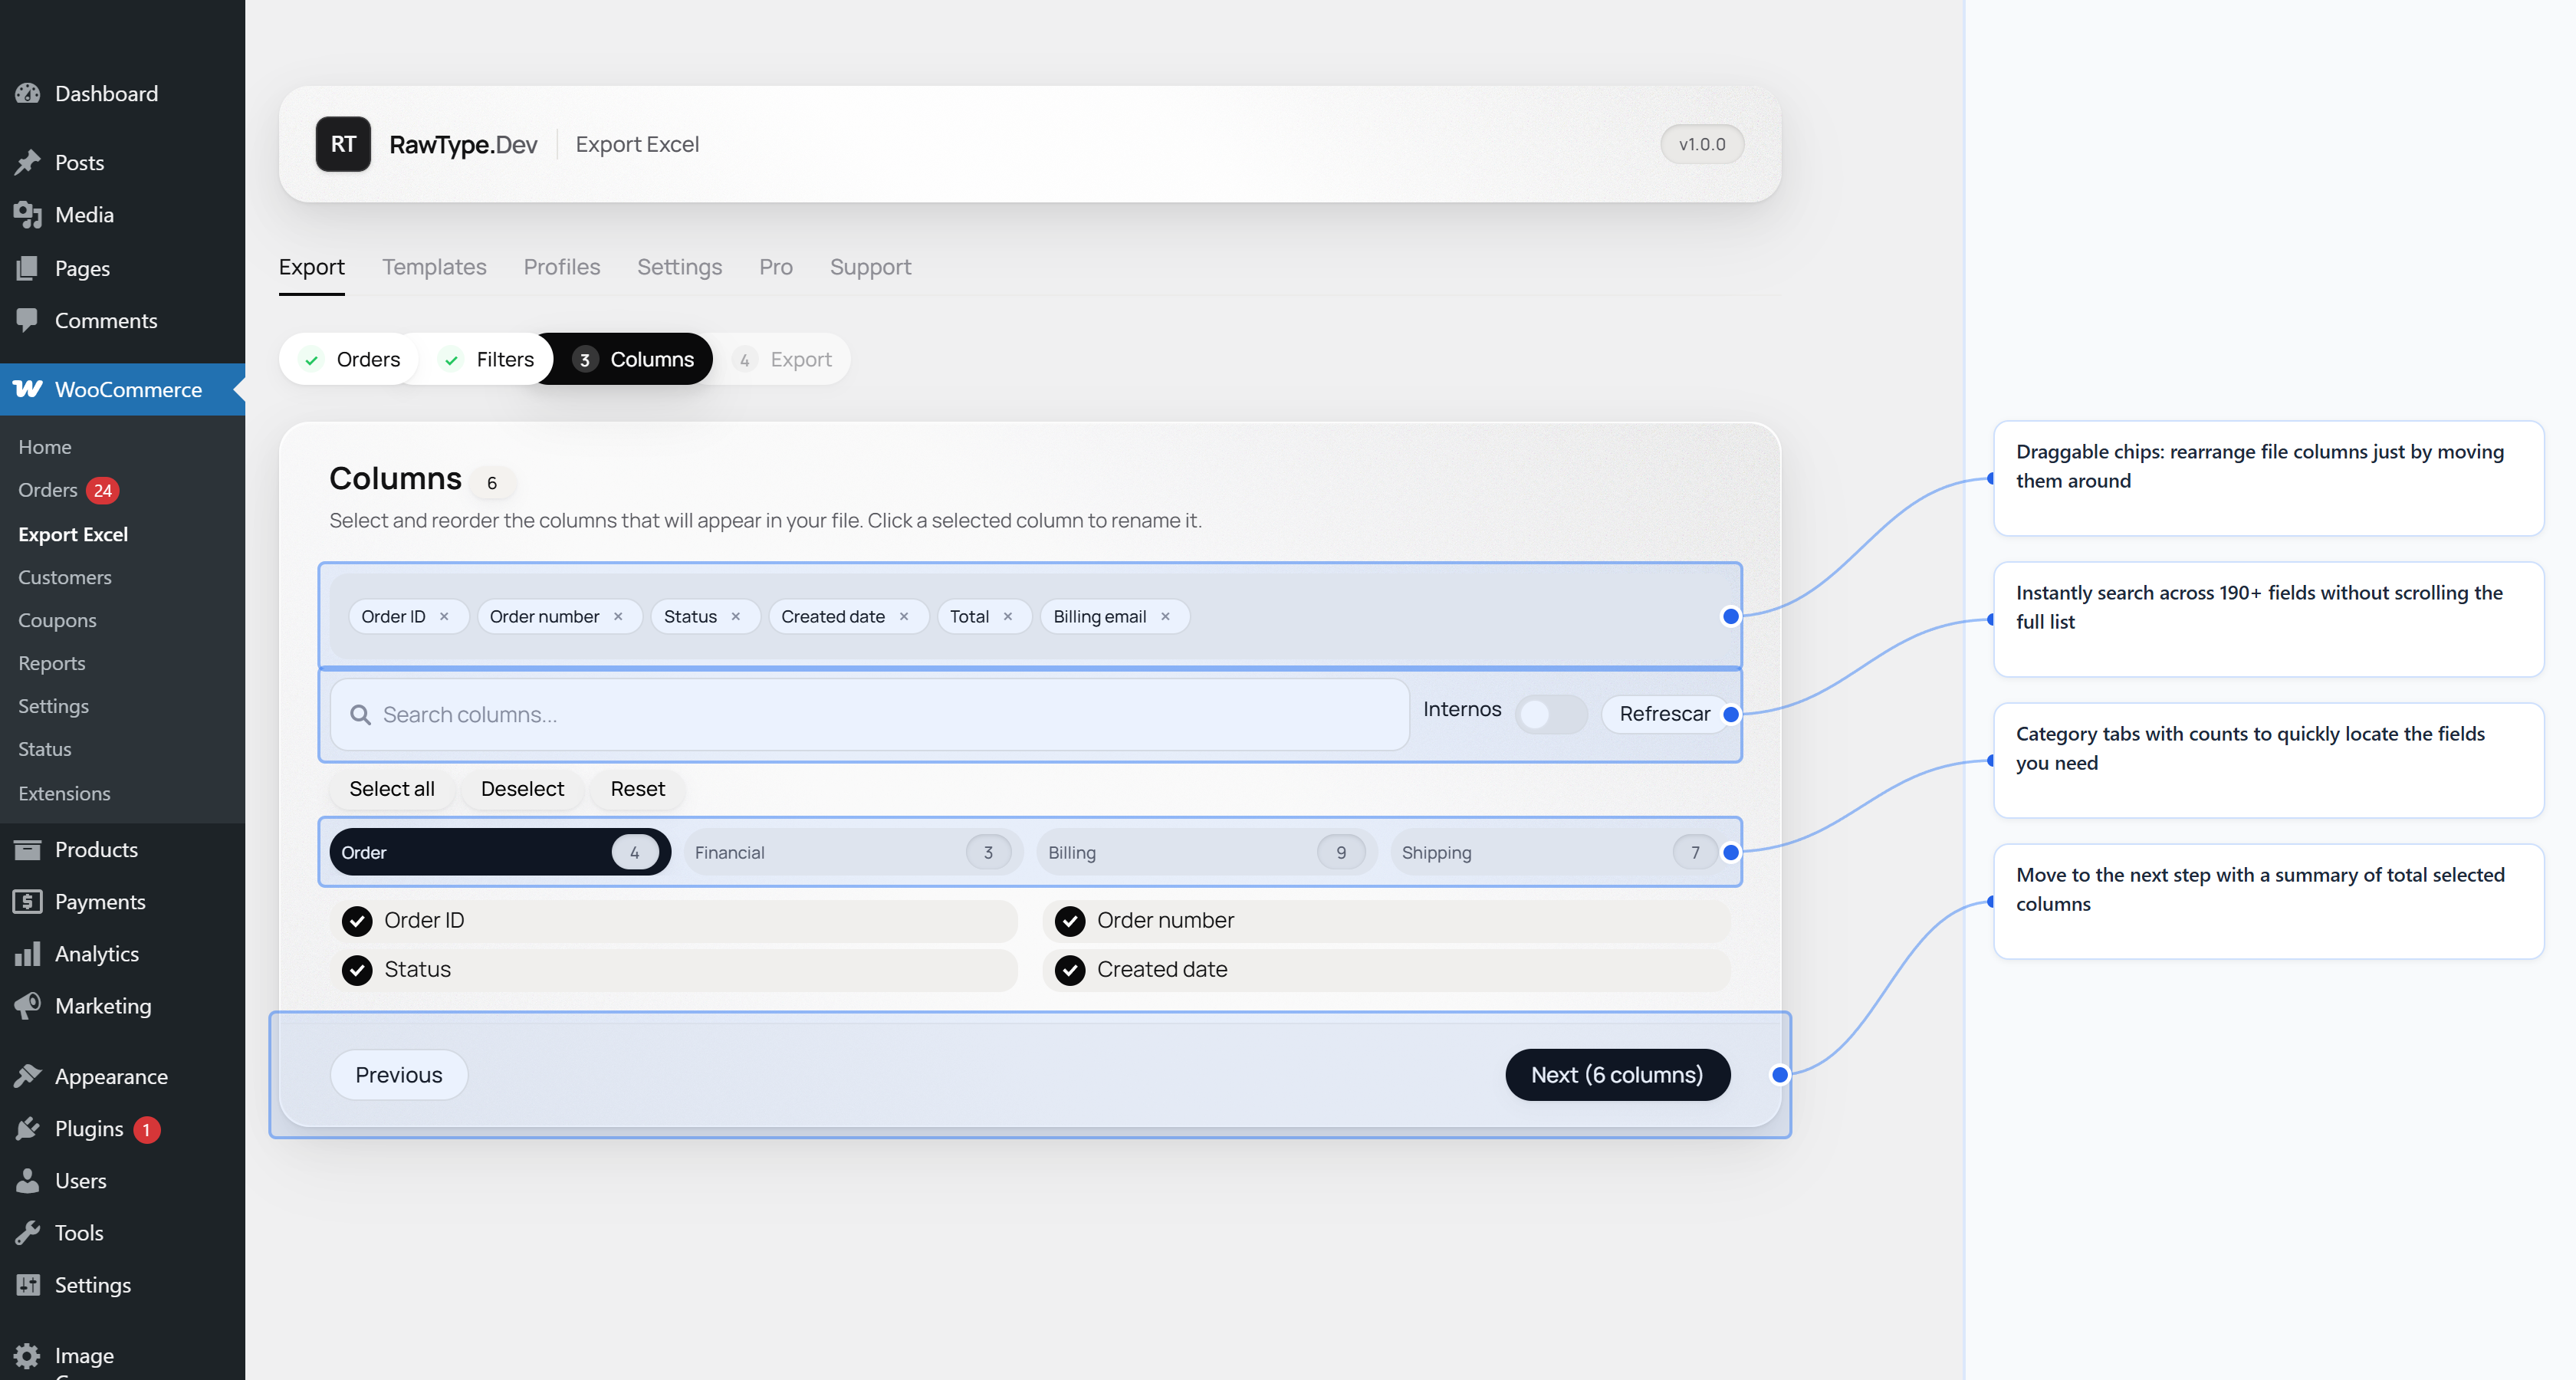Remove the Order ID chip
Viewport: 2576px width, 1380px height.
444,616
